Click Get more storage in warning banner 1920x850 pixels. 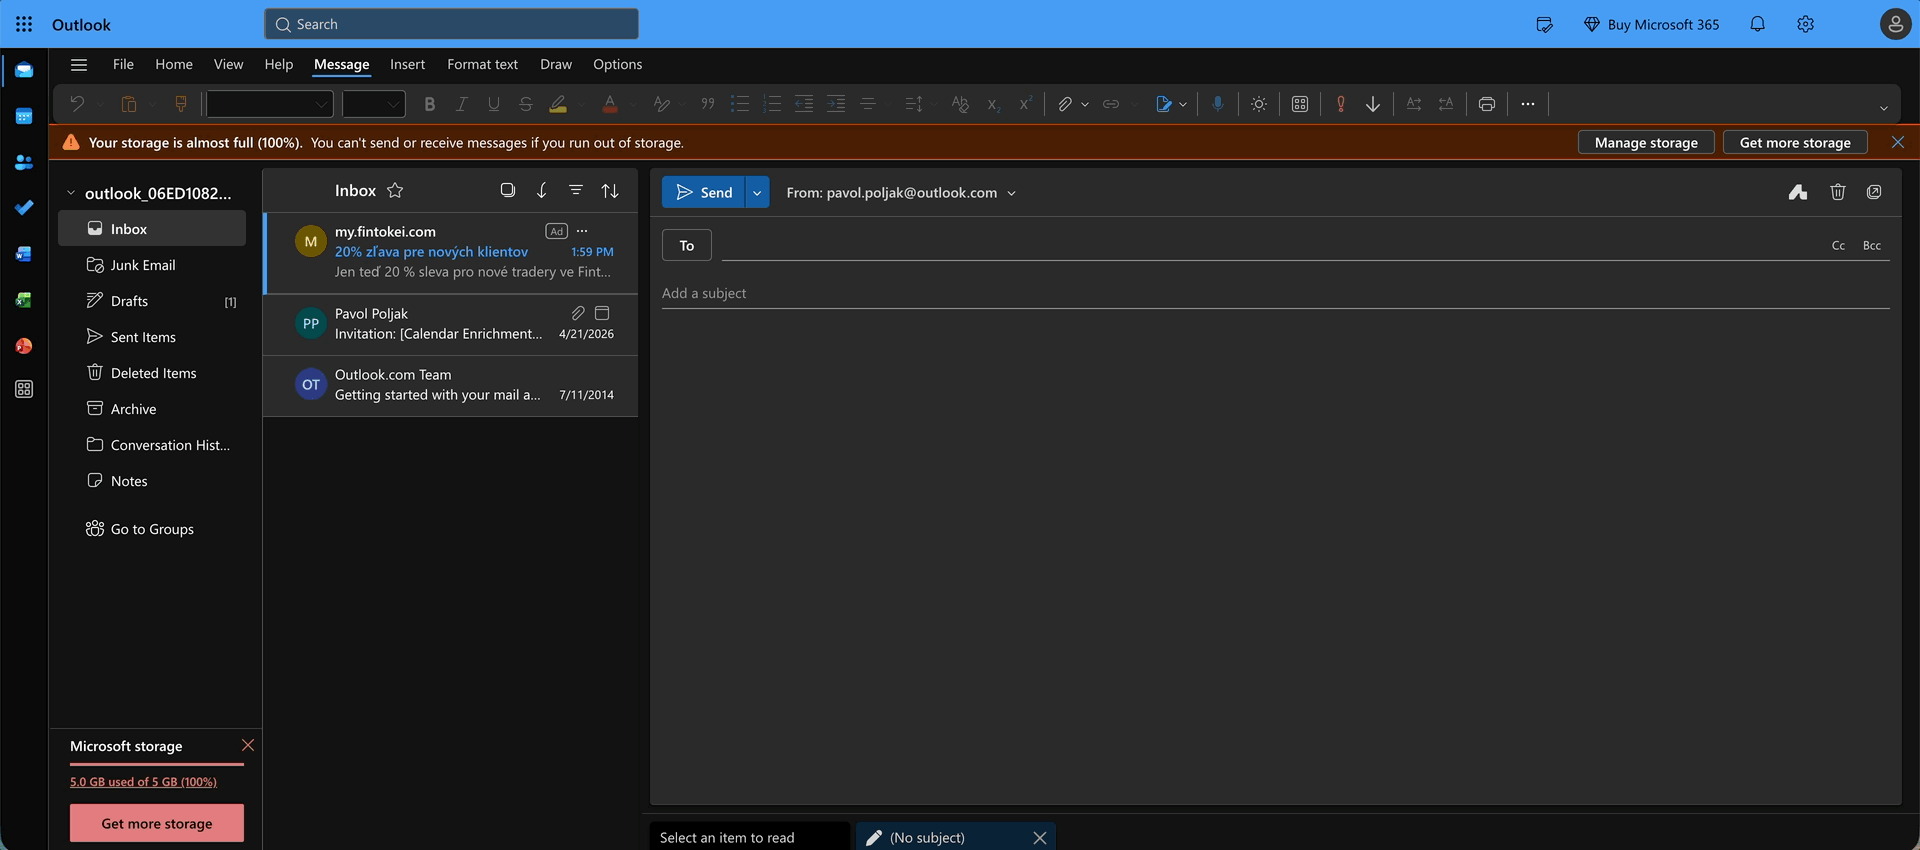click(1795, 142)
